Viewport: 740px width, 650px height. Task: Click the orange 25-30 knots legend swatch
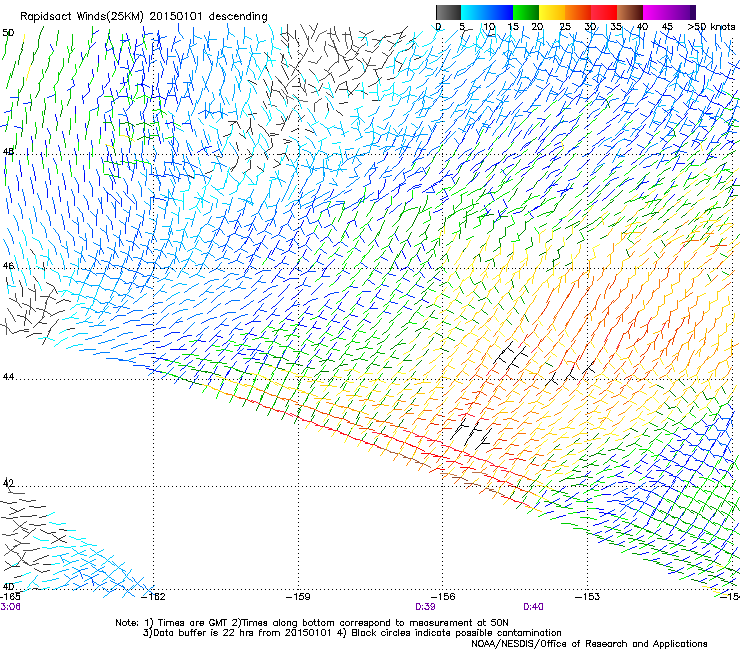point(578,12)
